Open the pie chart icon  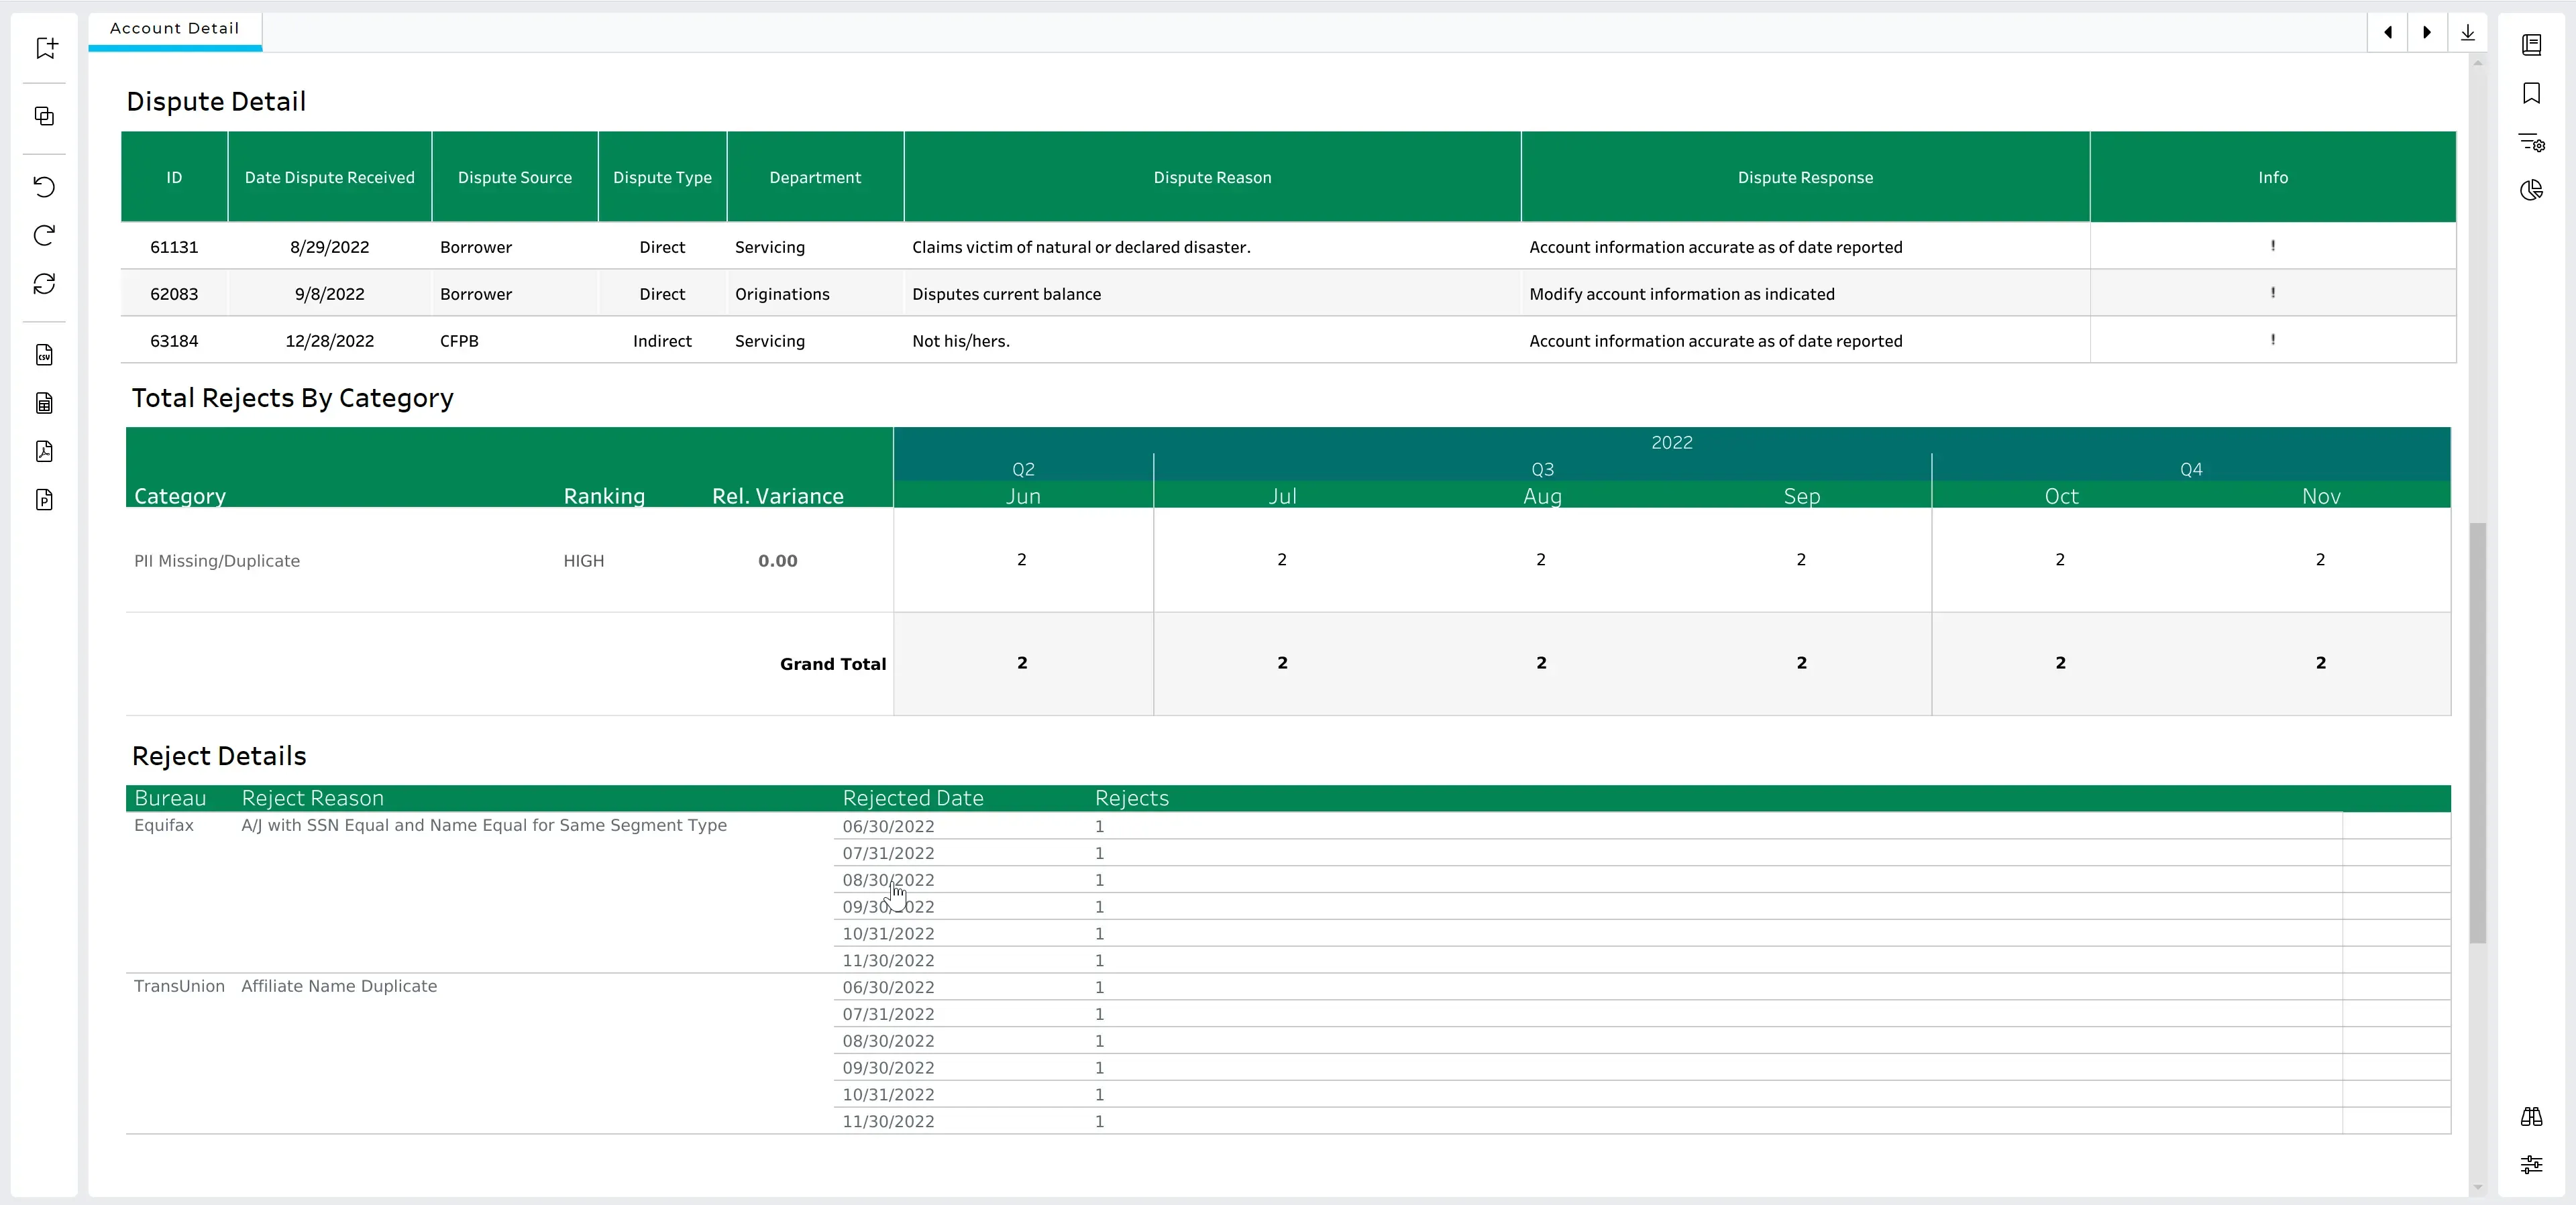click(x=2531, y=190)
